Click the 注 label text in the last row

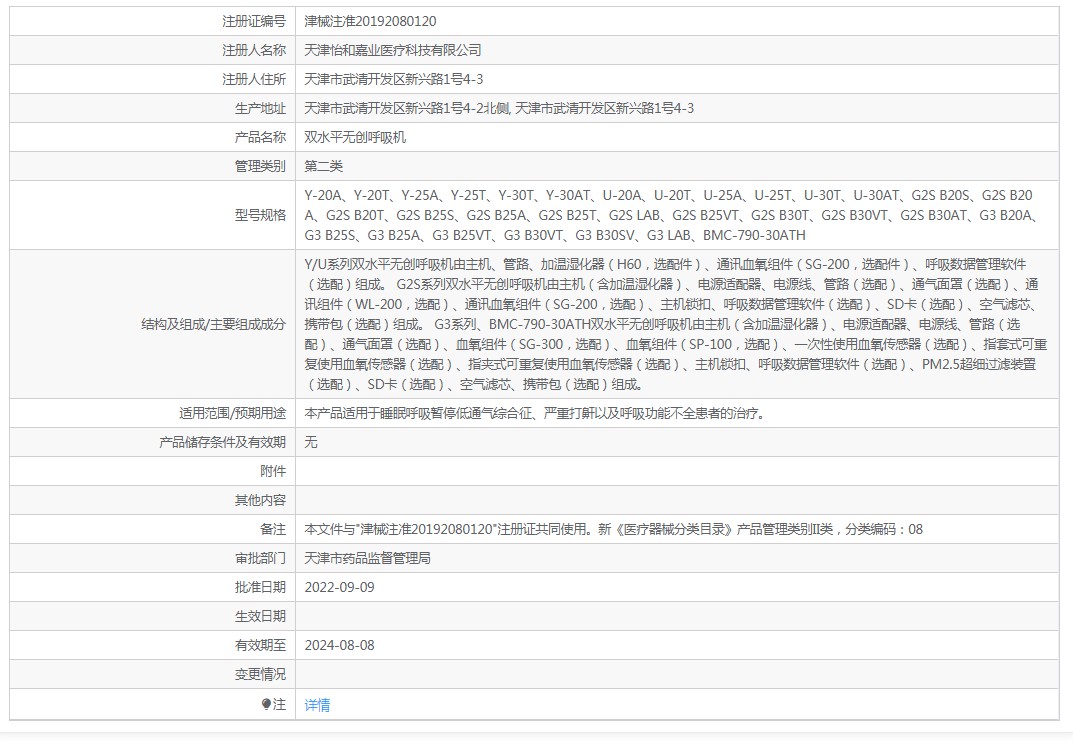click(x=279, y=704)
